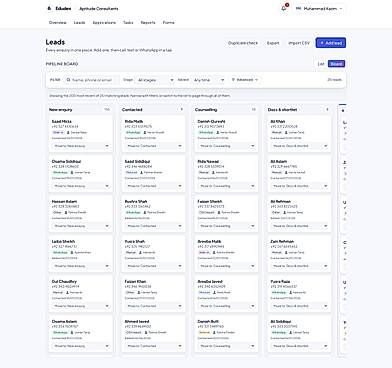This screenshot has height=368, width=392.
Task: Click the assignee person icon on Danish Butt card
Action: click(x=214, y=333)
